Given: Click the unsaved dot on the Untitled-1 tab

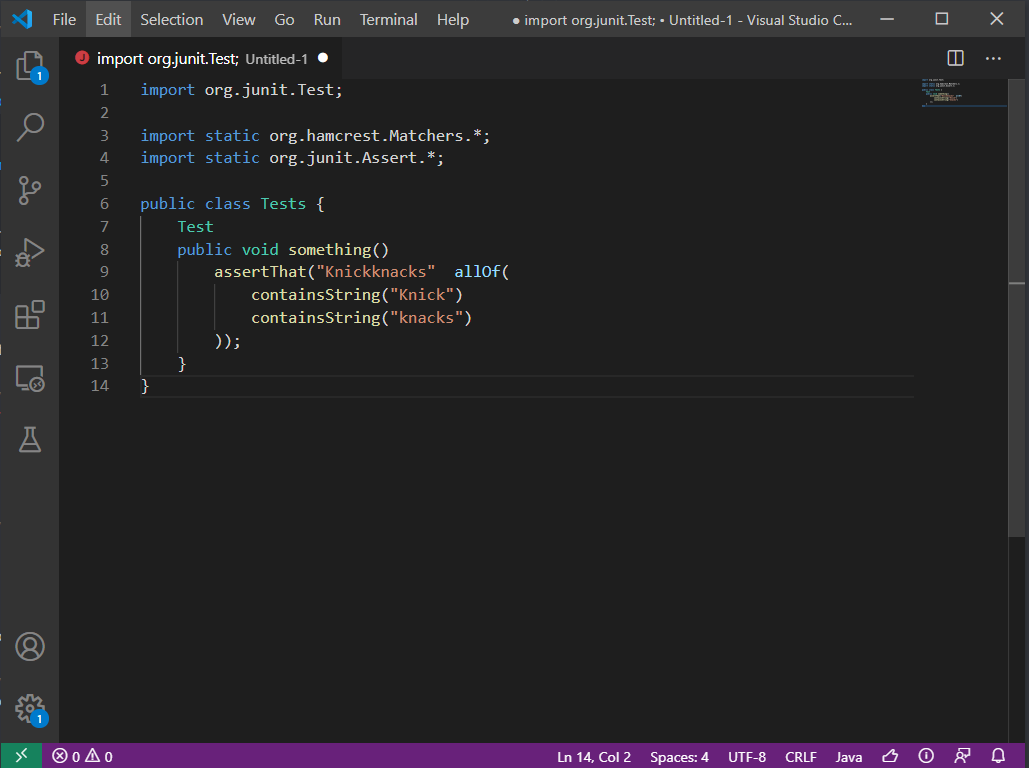Looking at the screenshot, I should [x=323, y=58].
